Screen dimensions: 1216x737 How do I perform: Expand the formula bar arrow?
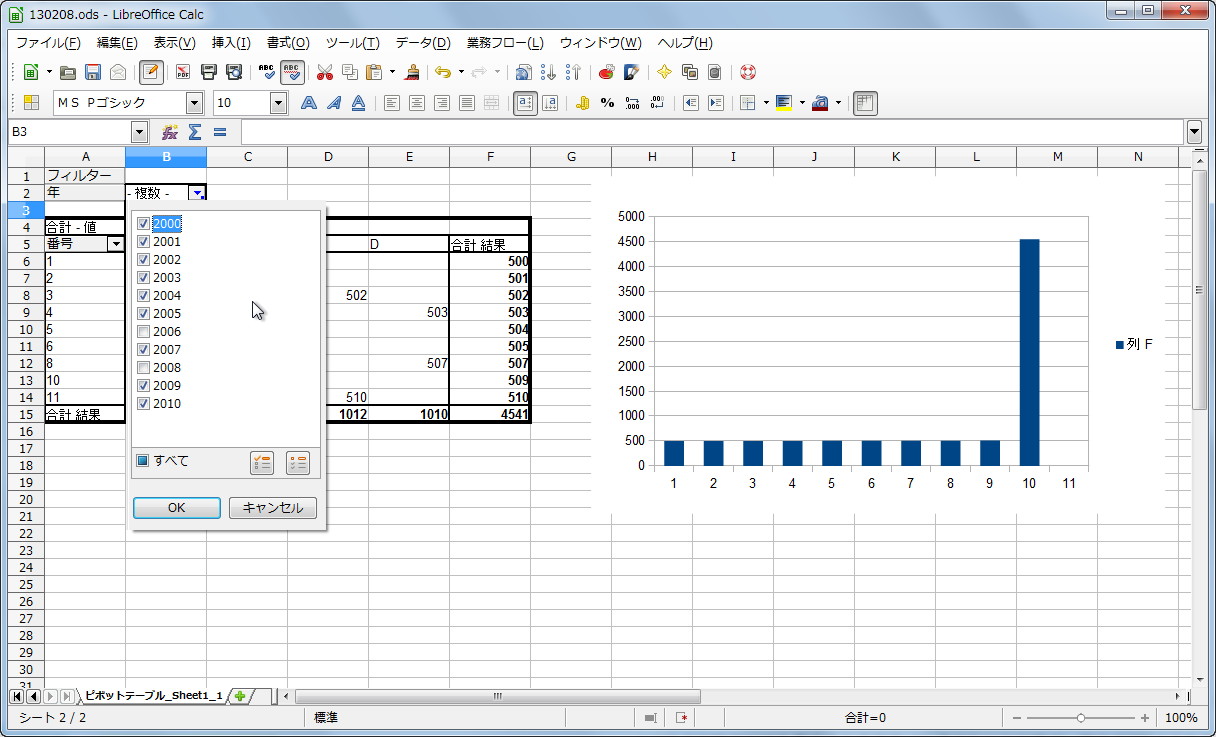click(x=1194, y=132)
